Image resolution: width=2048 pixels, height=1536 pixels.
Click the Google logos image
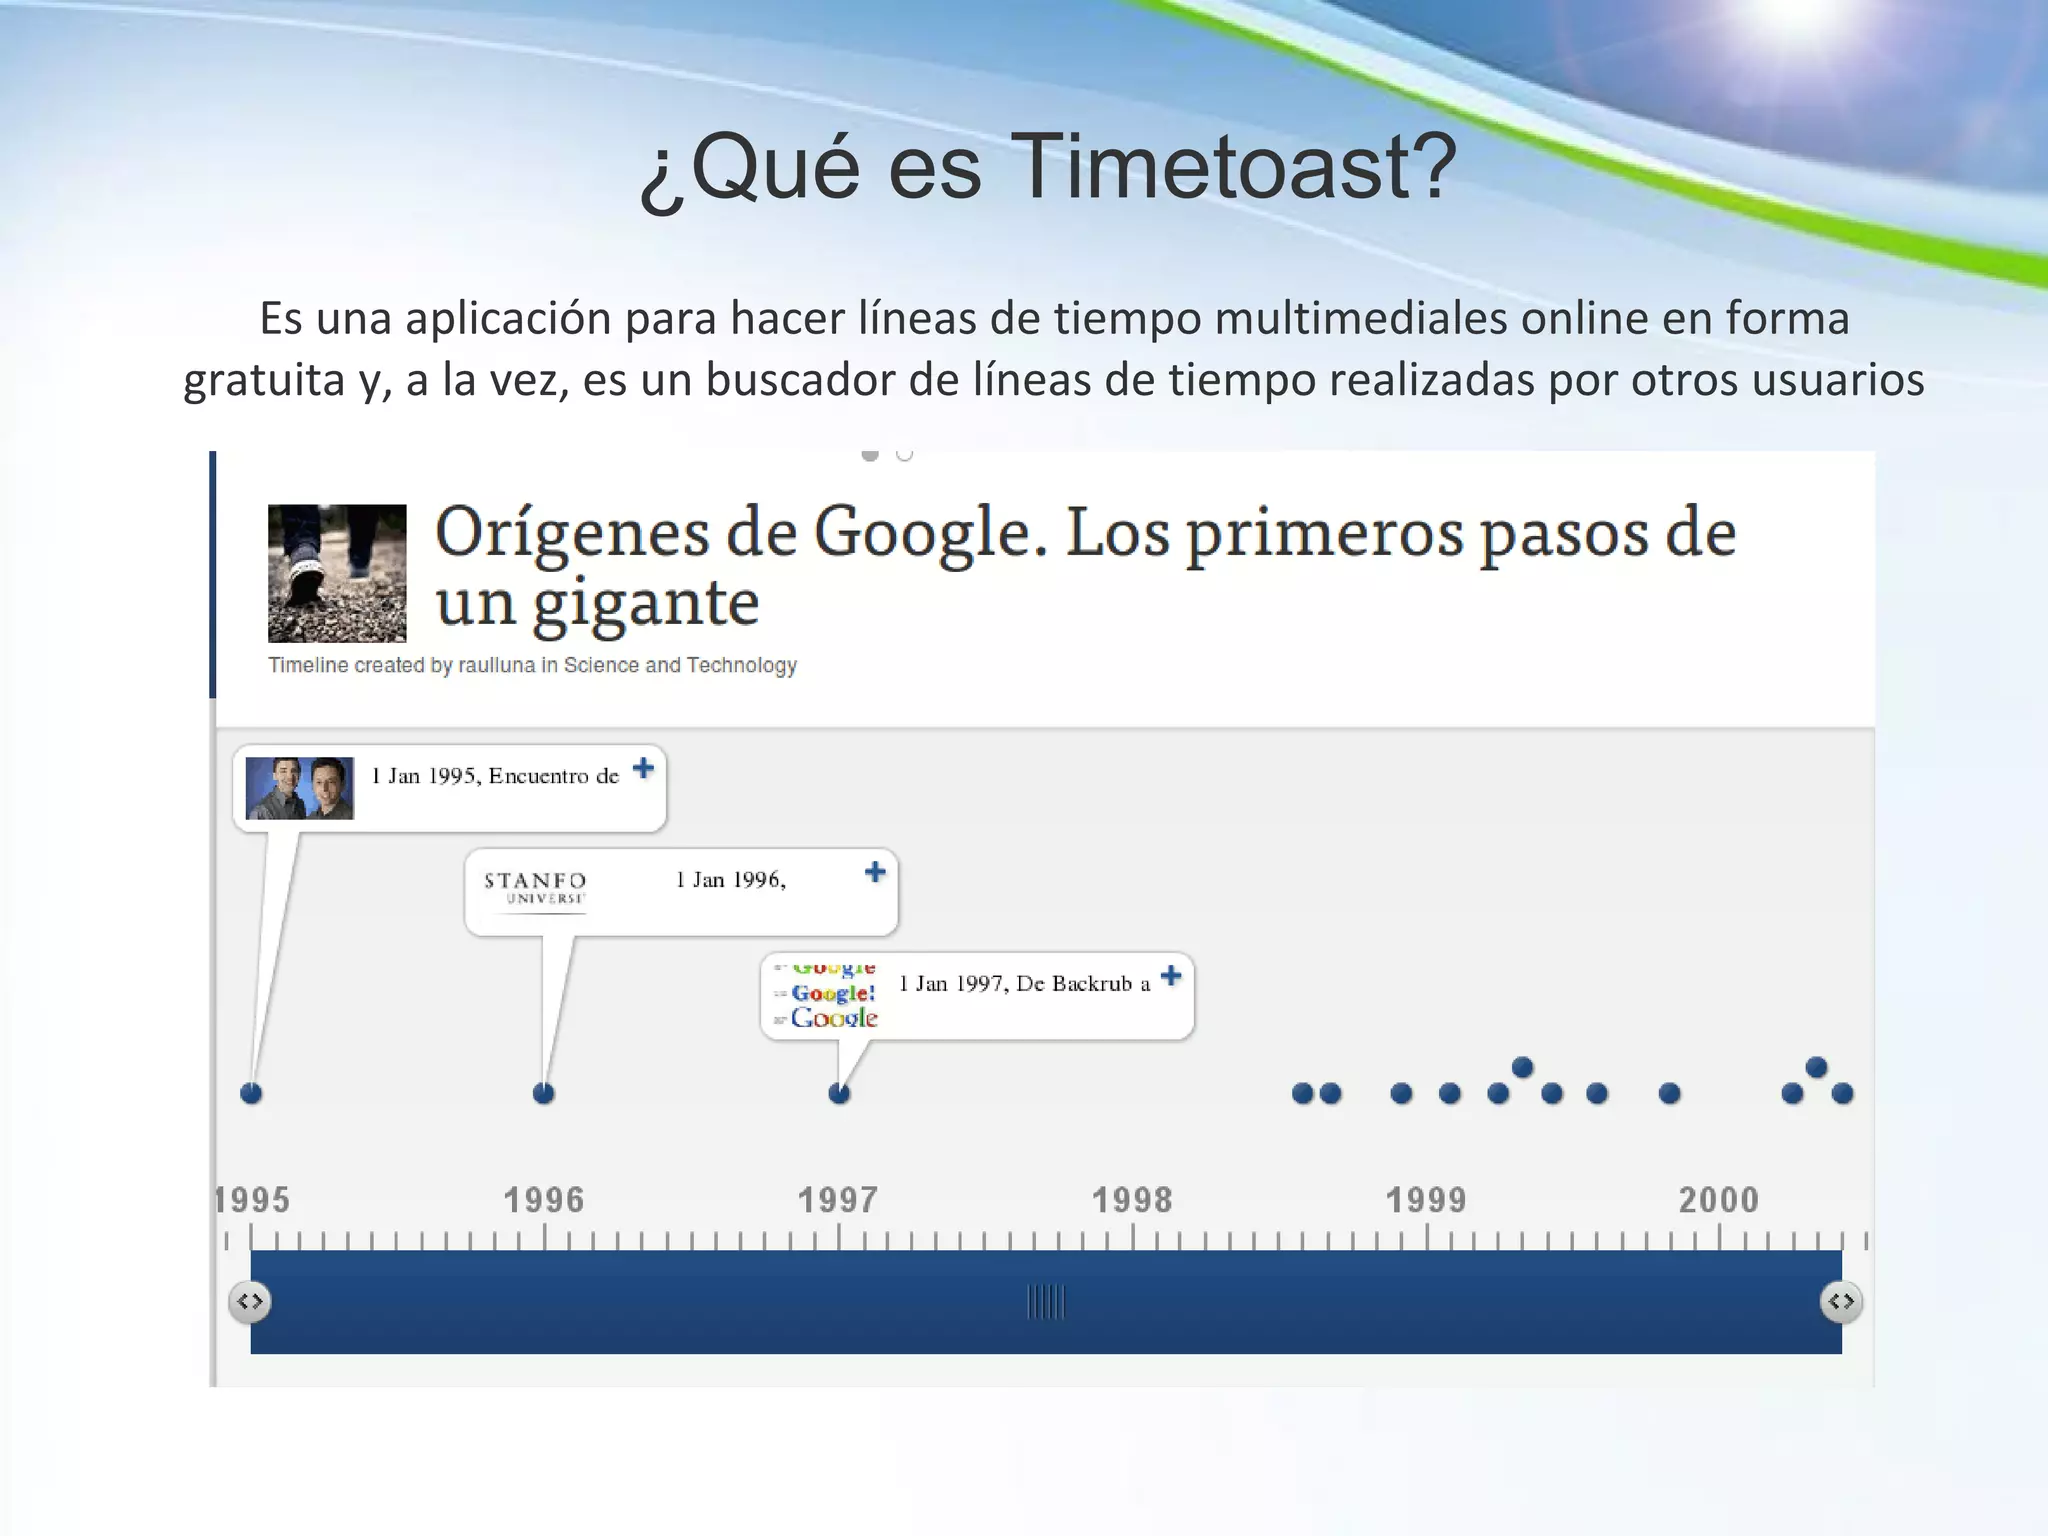(828, 993)
